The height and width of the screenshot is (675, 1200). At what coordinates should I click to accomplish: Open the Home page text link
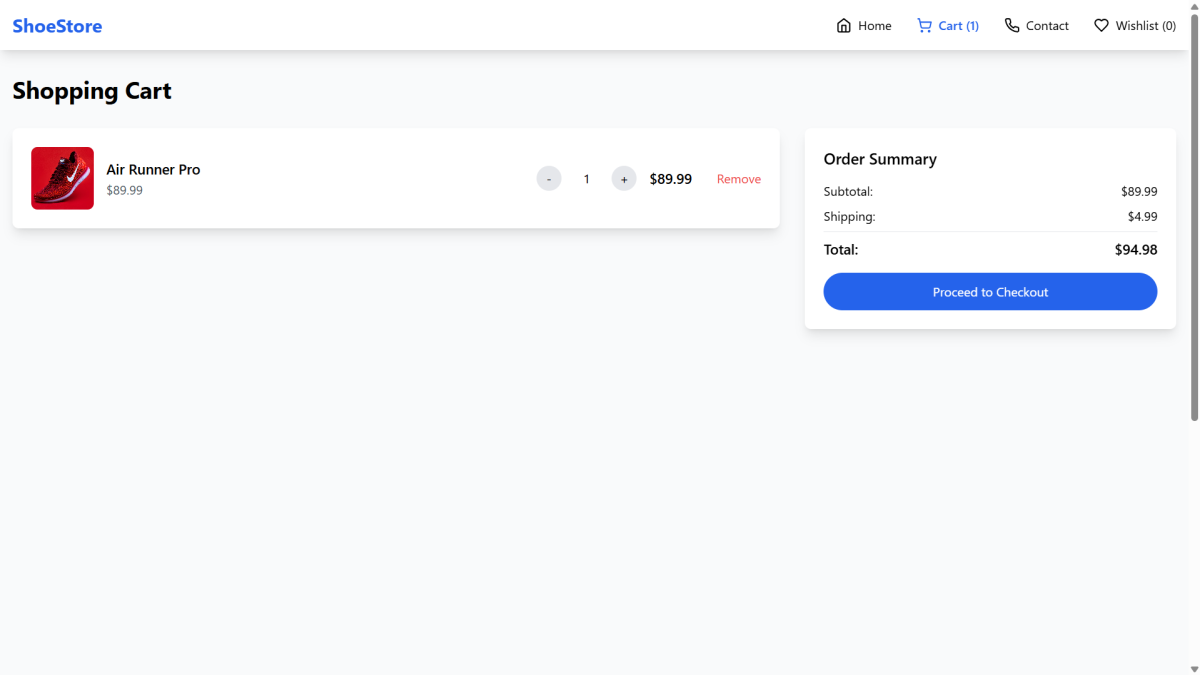[874, 26]
